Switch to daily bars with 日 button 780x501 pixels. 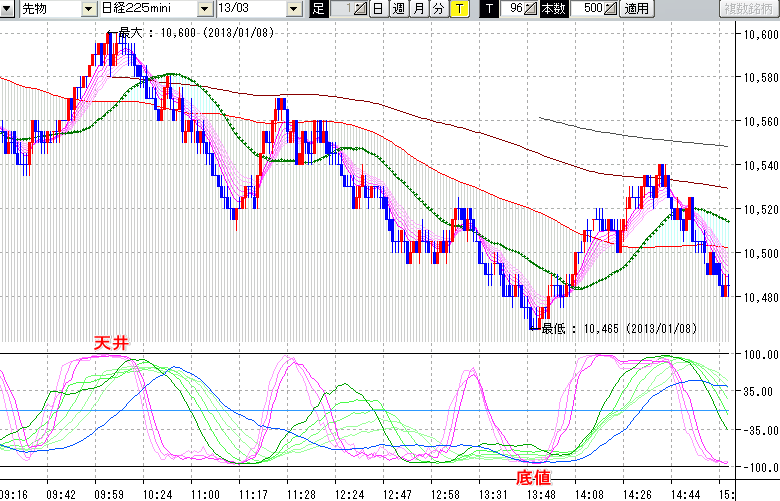377,9
